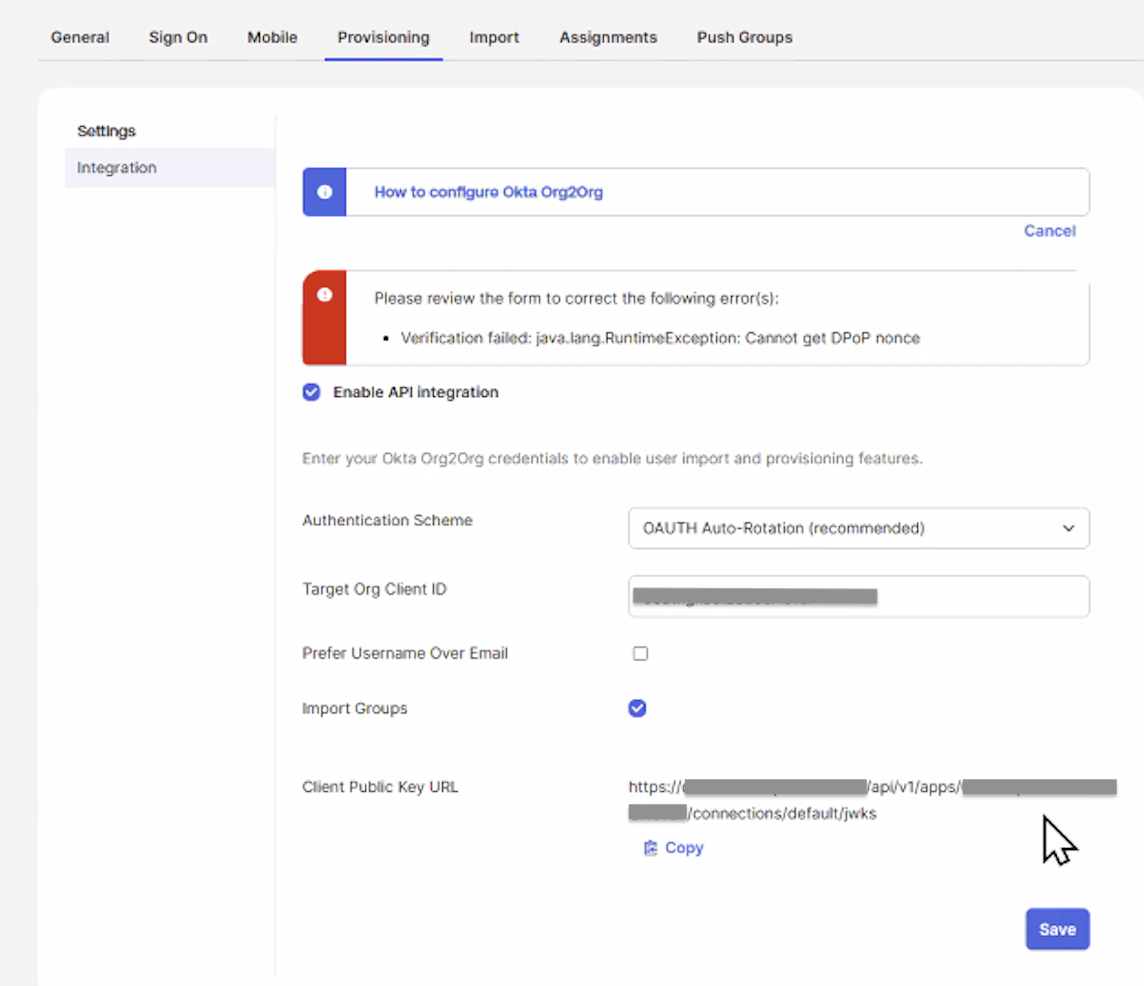Switch to Push Groups tab
The height and width of the screenshot is (986, 1144).
point(744,37)
